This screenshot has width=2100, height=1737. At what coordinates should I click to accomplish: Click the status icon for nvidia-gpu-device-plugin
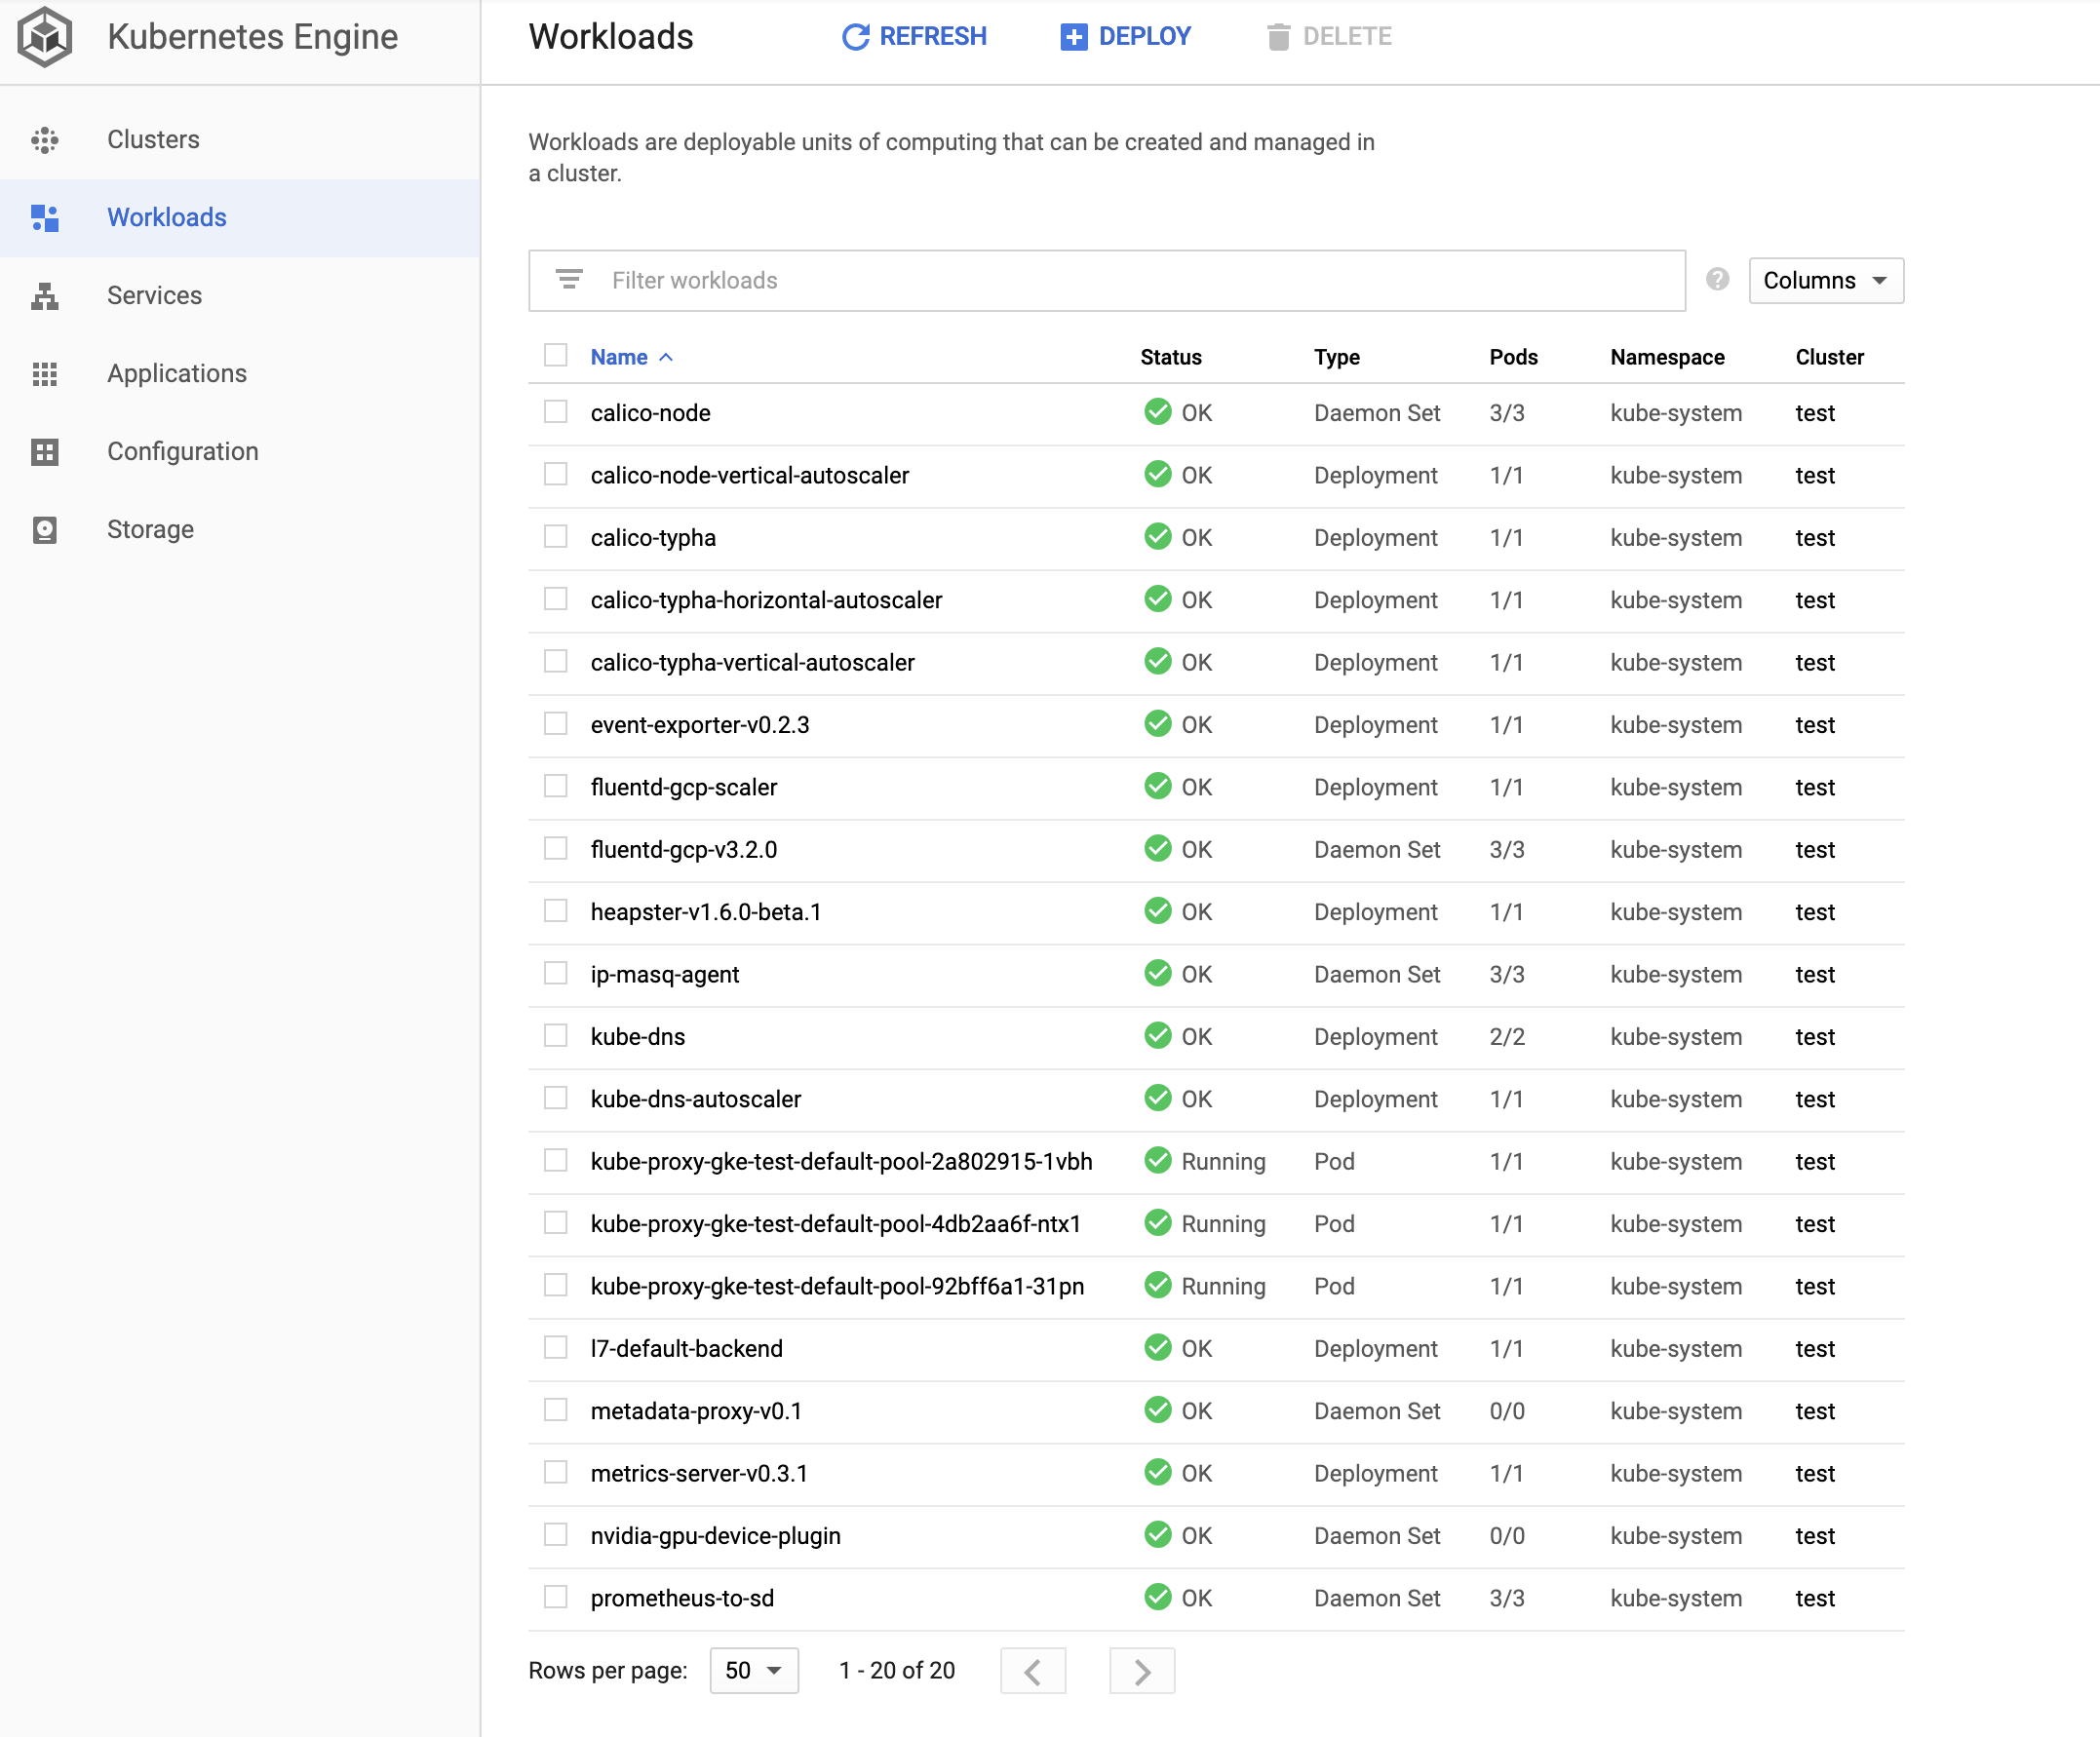(x=1158, y=1535)
